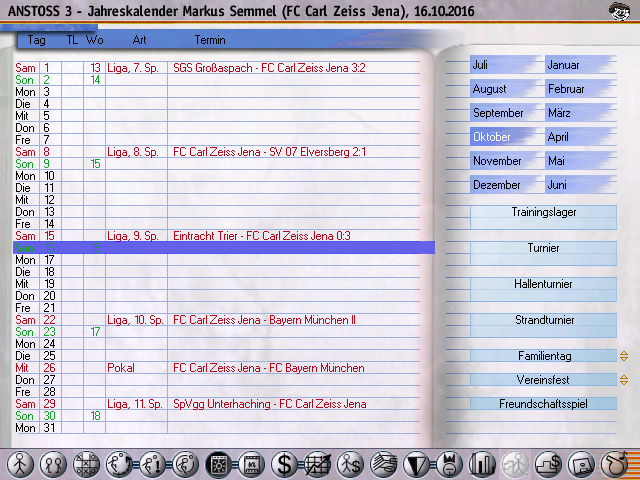This screenshot has height=480, width=640.
Task: Switch calendar to Juni
Action: pyautogui.click(x=580, y=185)
